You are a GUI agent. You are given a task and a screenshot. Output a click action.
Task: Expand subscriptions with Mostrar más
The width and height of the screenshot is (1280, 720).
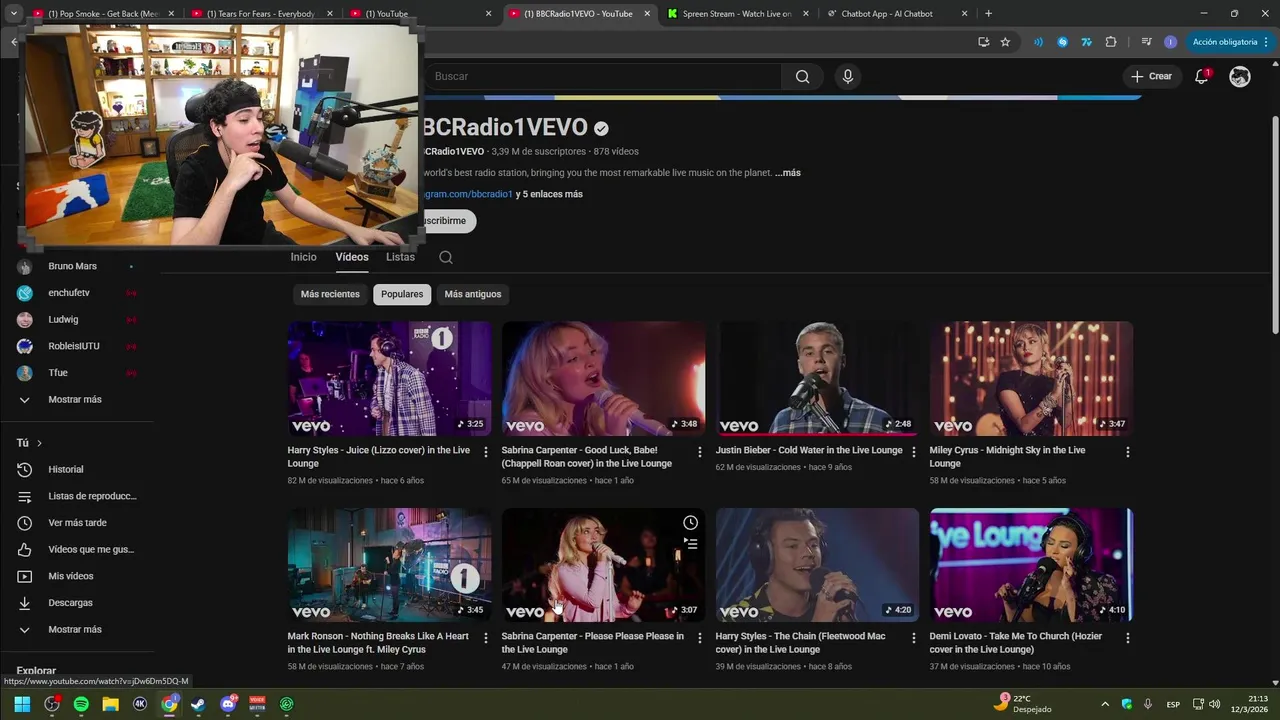click(75, 400)
